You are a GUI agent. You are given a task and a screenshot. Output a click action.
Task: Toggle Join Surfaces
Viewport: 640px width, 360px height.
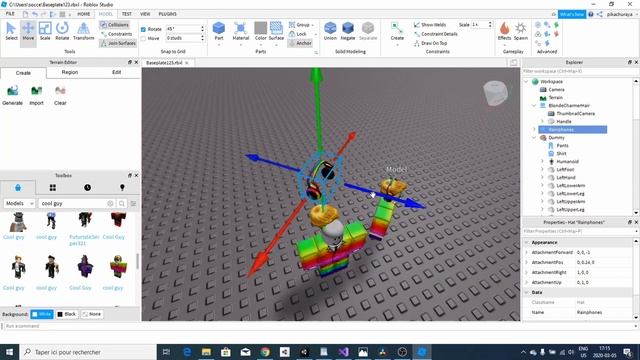[x=118, y=43]
